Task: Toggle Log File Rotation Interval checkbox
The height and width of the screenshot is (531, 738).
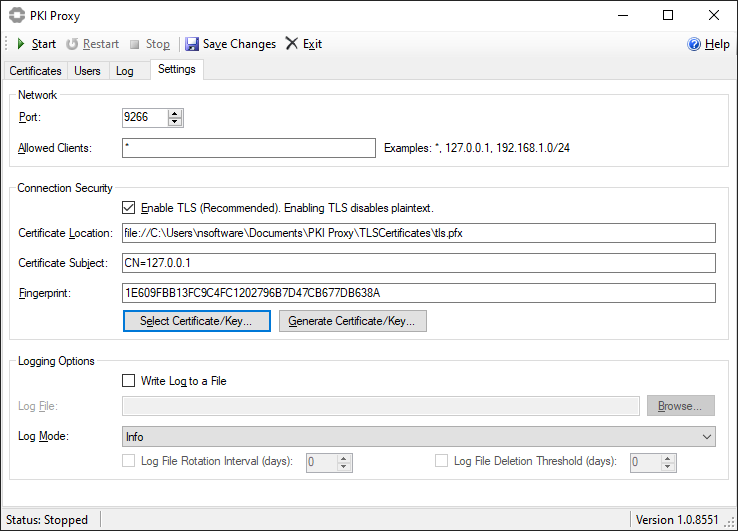Action: [x=128, y=460]
